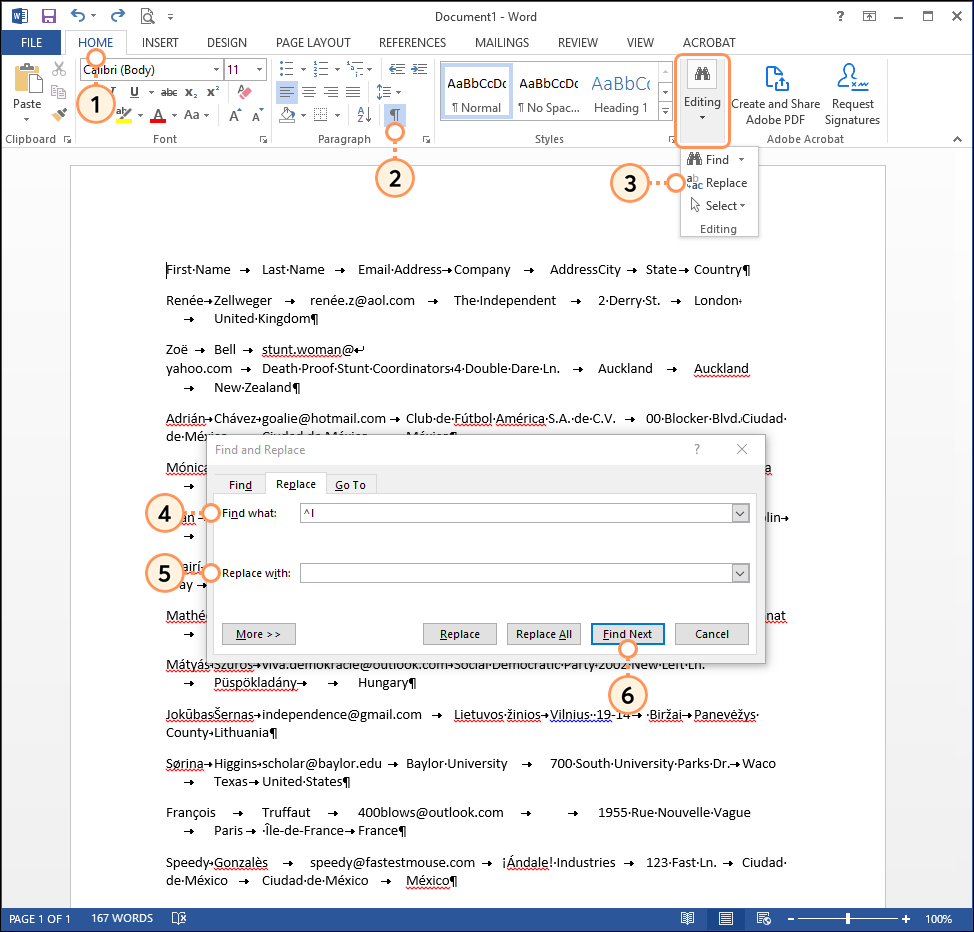
Task: Toggle underline formatting
Action: pos(134,92)
